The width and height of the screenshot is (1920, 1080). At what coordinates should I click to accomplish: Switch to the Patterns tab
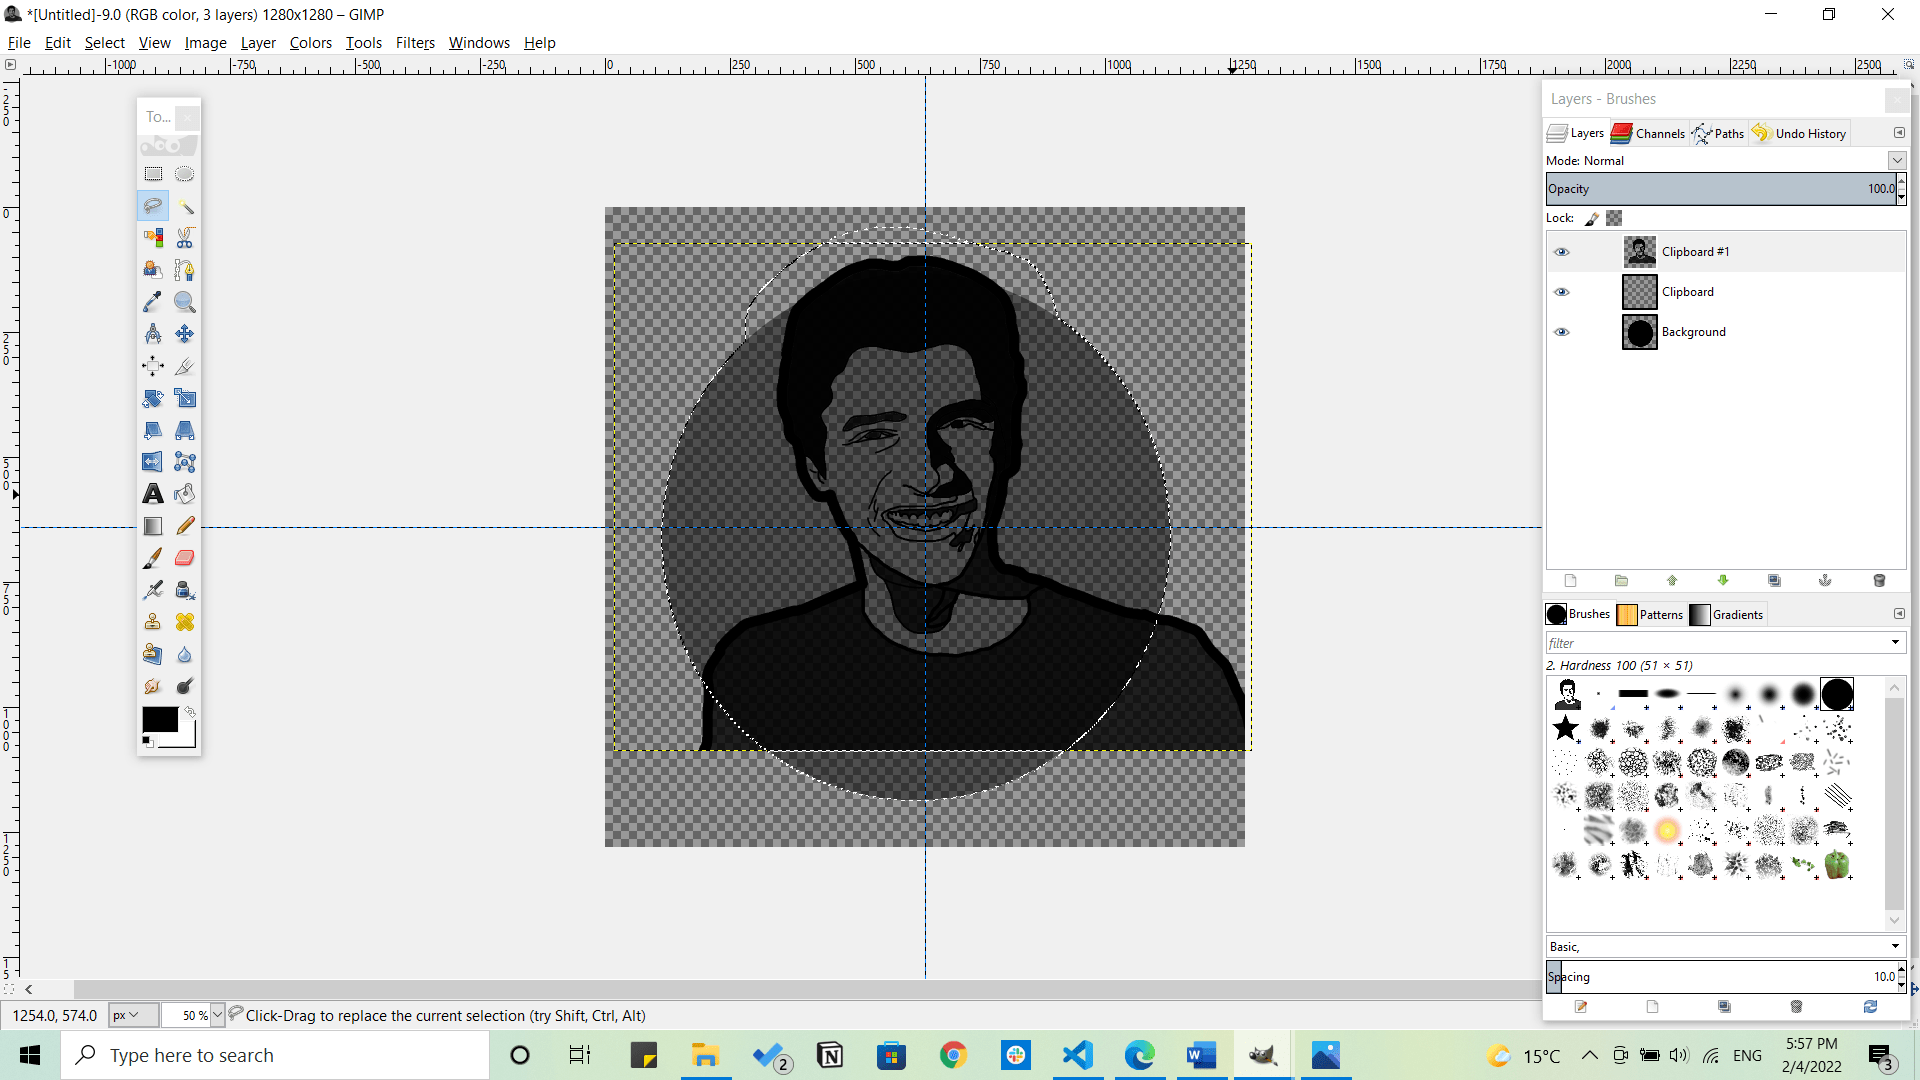[x=1650, y=614]
